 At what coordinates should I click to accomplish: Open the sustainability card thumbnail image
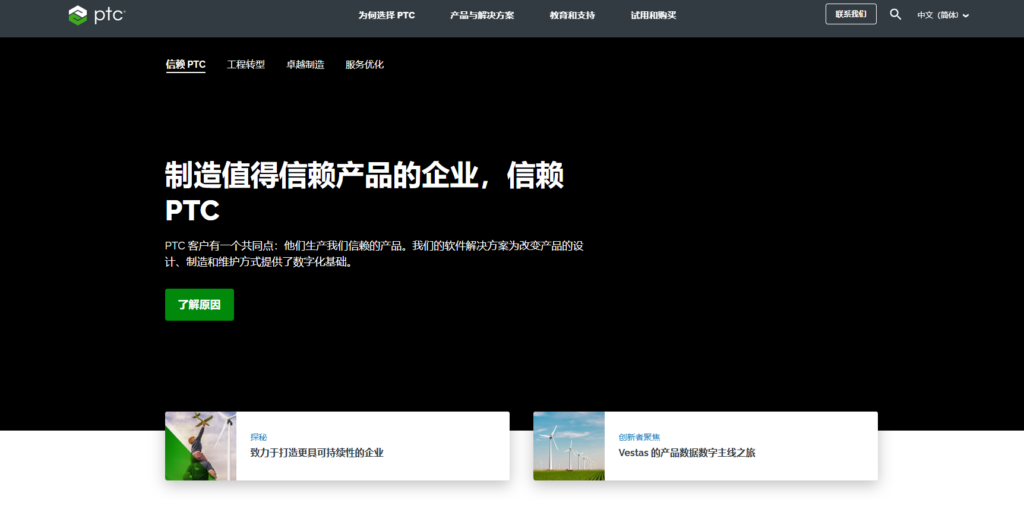[x=201, y=446]
